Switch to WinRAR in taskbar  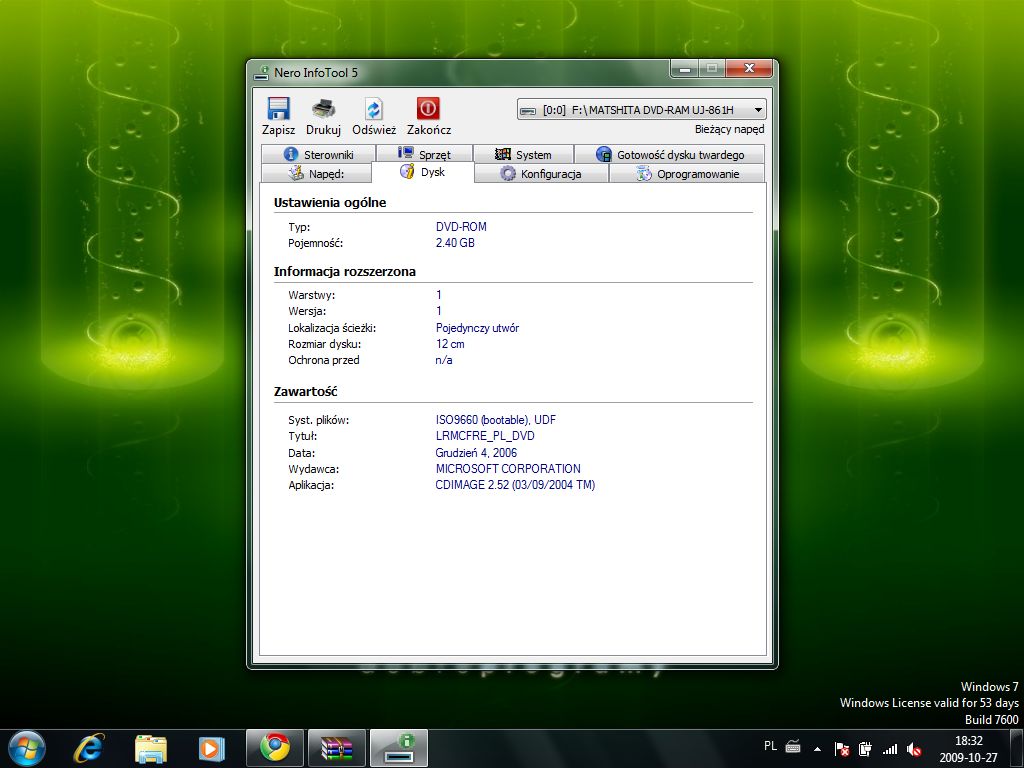(x=336, y=748)
